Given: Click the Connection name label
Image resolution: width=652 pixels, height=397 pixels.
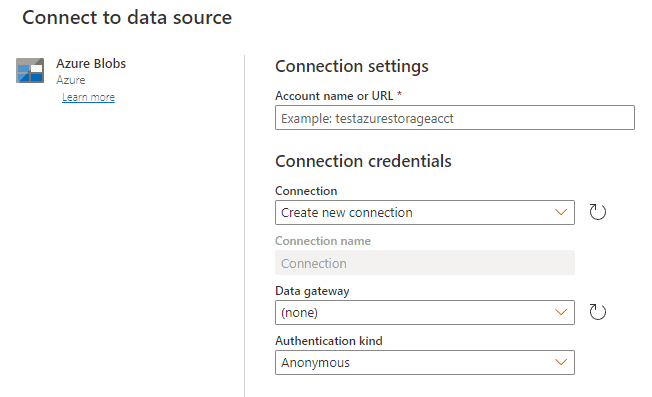Looking at the screenshot, I should click(323, 241).
